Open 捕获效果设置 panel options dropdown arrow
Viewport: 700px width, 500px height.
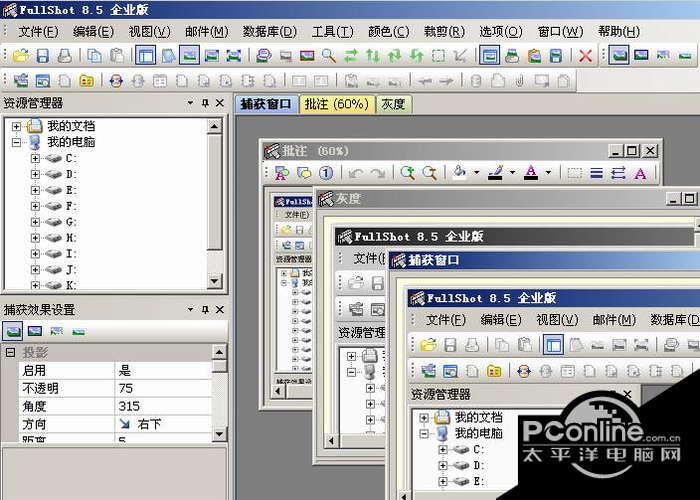[190, 309]
